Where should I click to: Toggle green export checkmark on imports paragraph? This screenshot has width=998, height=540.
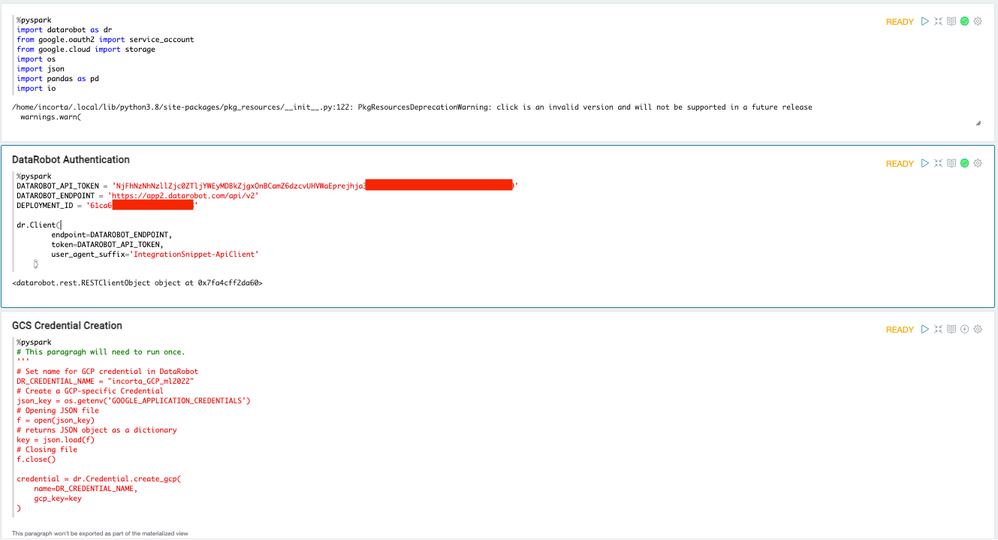coord(965,21)
